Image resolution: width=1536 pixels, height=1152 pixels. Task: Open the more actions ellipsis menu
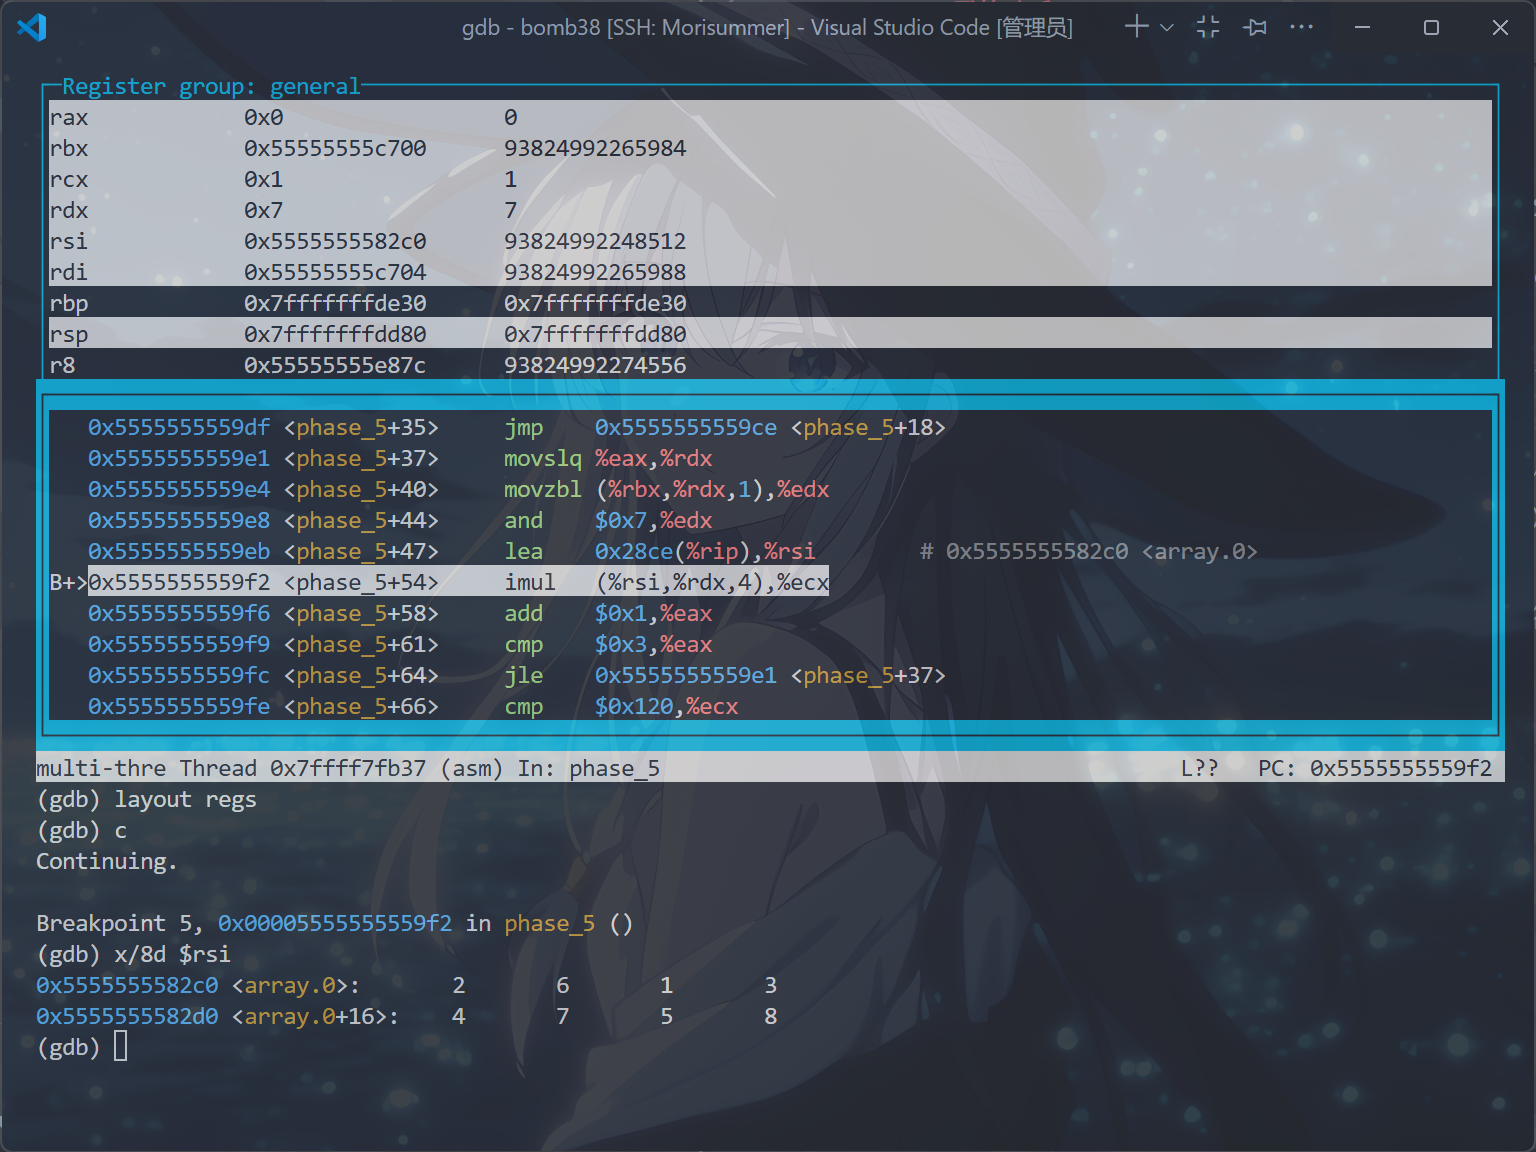[1301, 27]
